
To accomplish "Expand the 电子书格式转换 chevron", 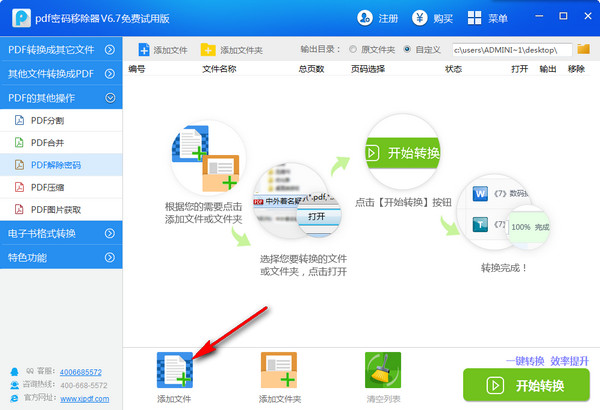I will 110,233.
